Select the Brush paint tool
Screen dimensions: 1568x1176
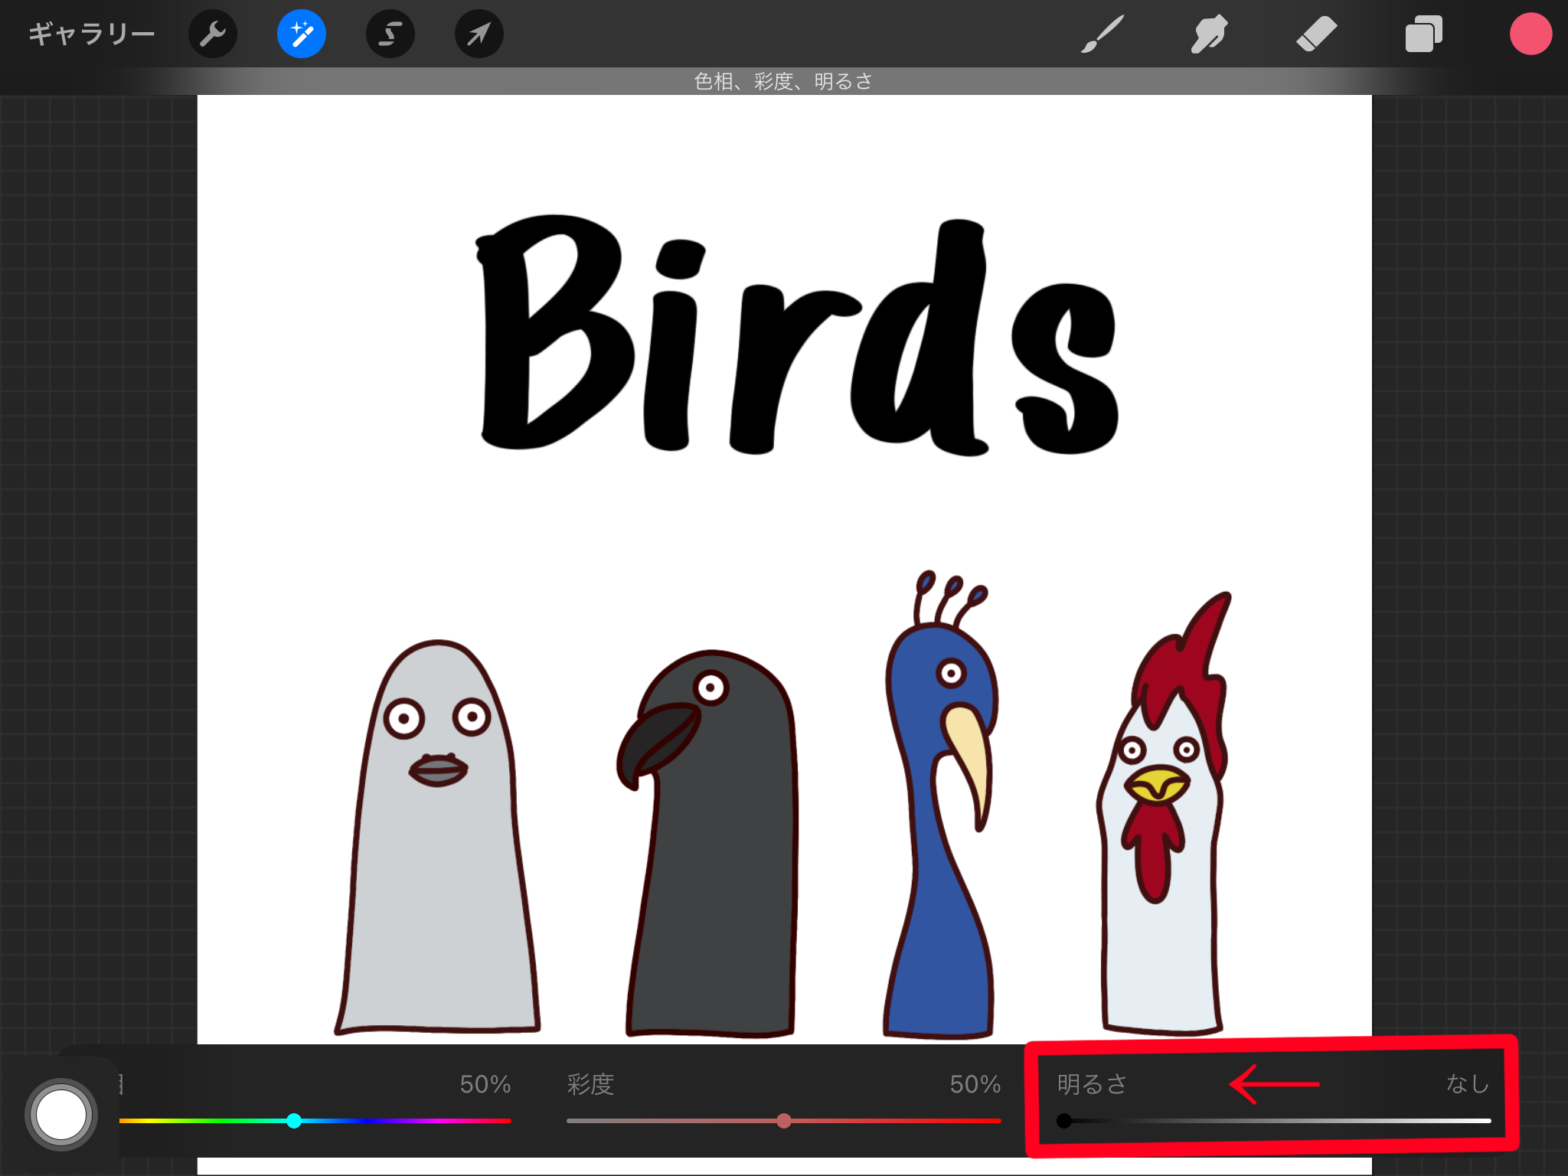tap(1102, 34)
